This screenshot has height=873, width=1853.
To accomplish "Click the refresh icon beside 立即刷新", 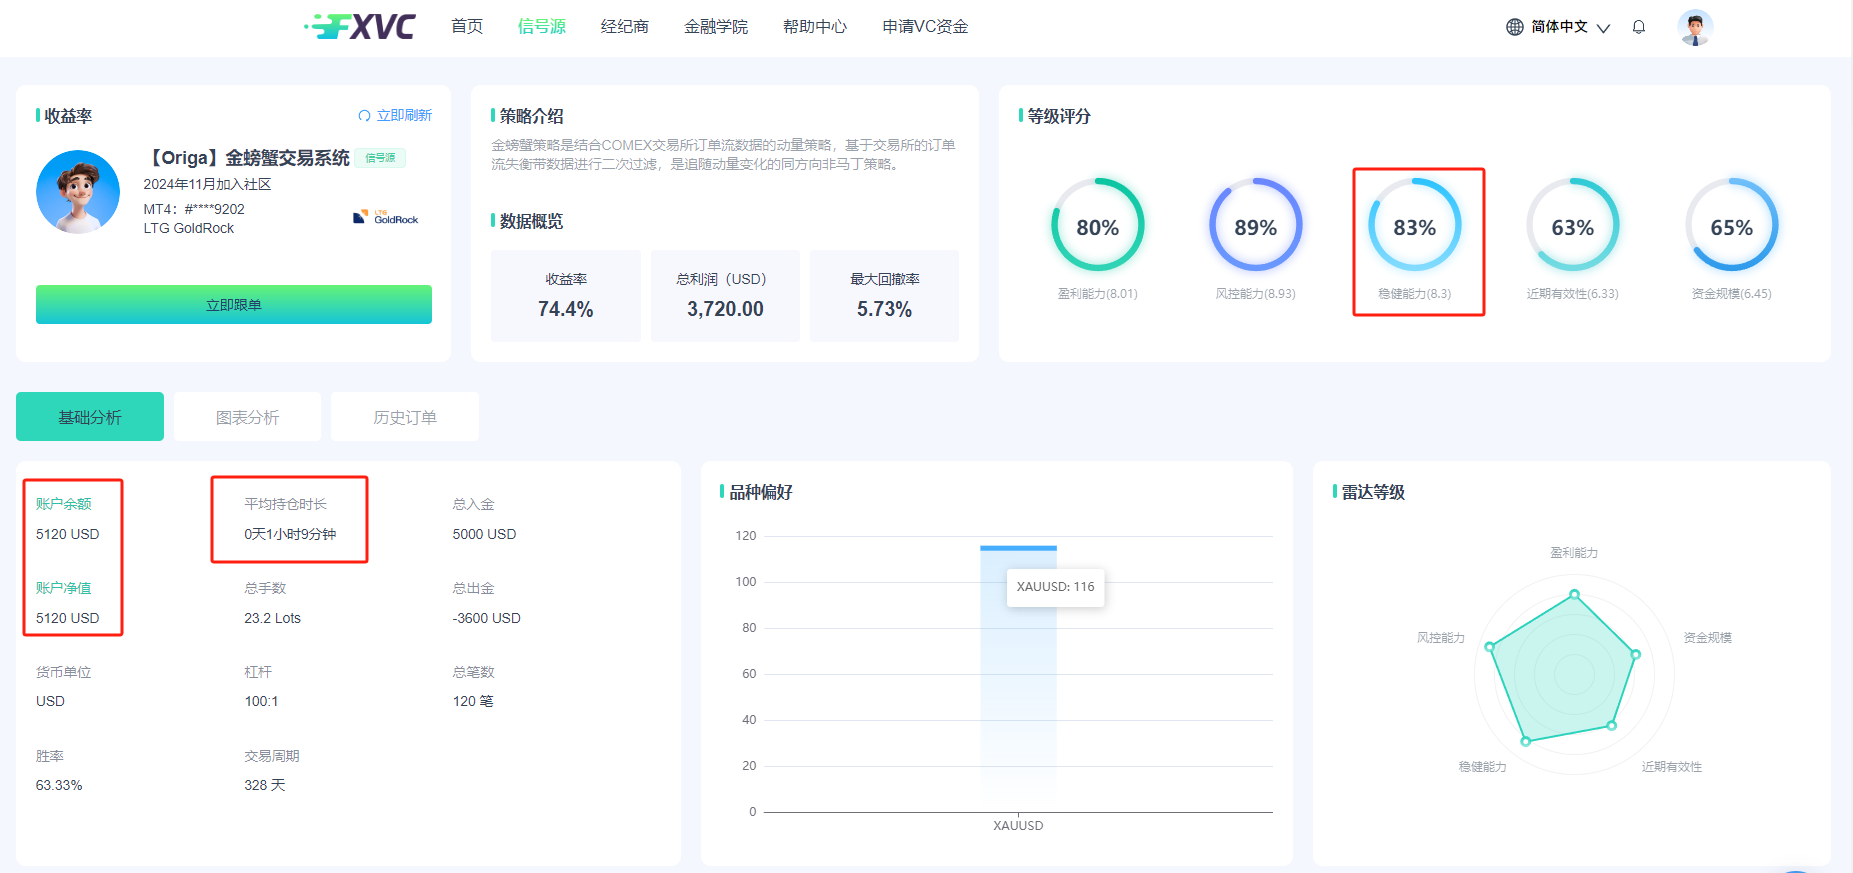I will point(364,116).
